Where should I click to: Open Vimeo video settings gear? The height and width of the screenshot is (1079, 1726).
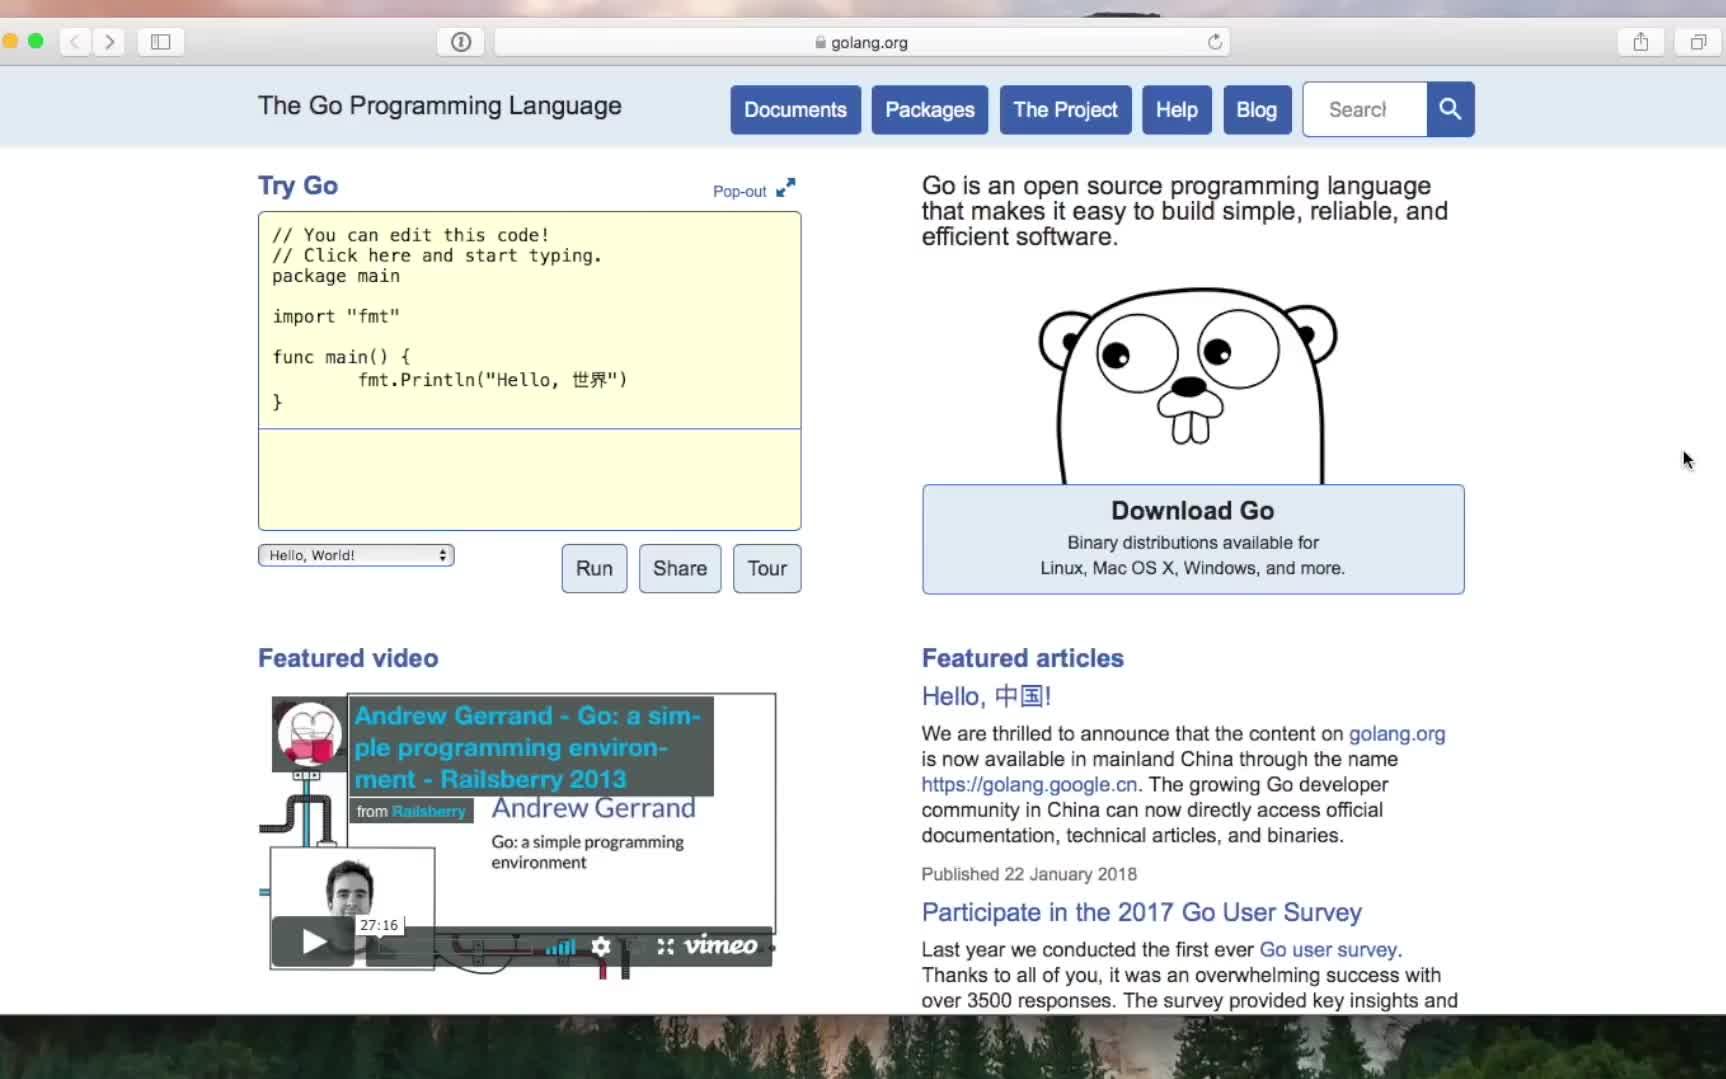[x=601, y=946]
